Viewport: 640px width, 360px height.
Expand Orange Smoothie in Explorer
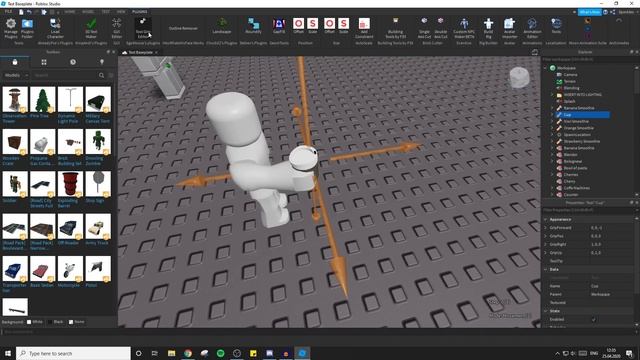(x=552, y=128)
